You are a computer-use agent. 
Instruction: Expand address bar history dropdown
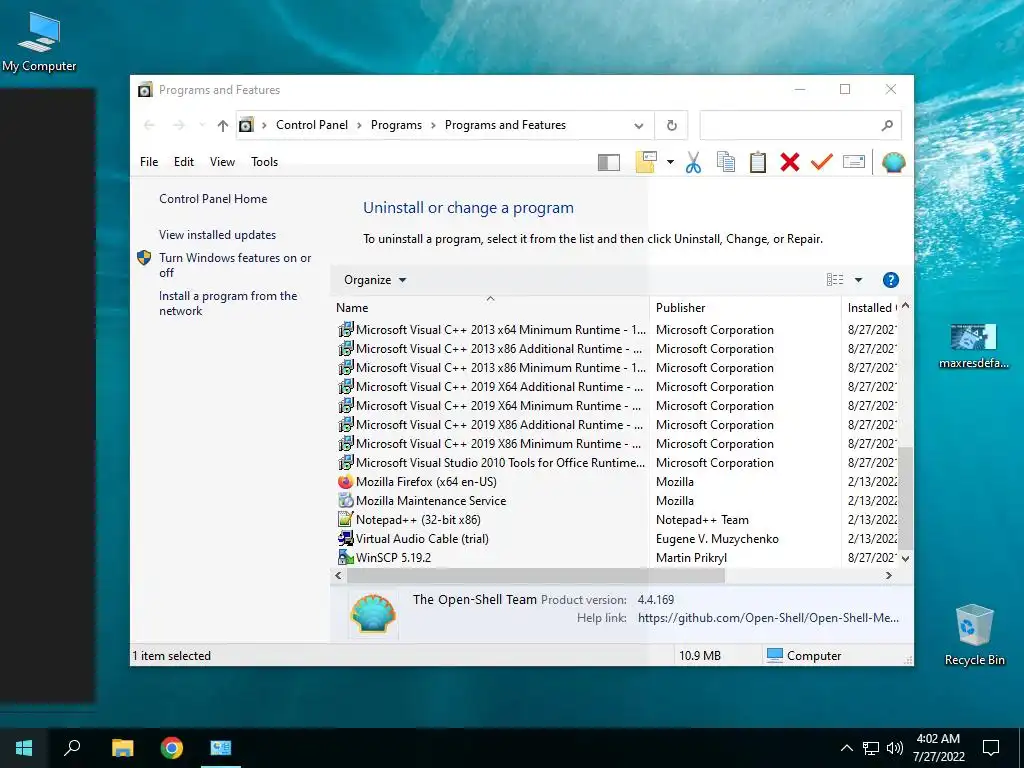(639, 125)
